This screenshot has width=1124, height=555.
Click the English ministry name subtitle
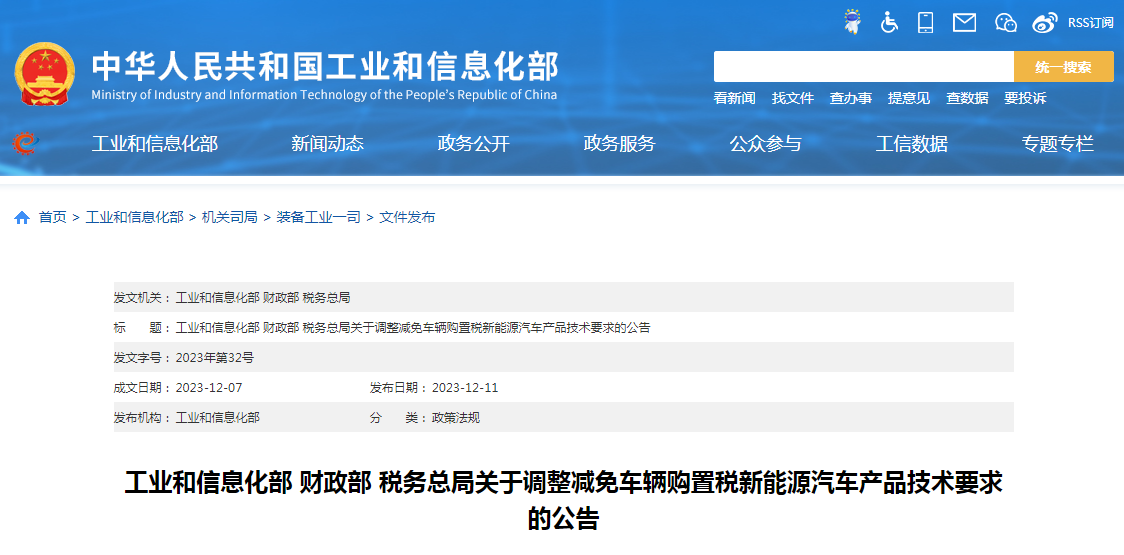point(324,95)
